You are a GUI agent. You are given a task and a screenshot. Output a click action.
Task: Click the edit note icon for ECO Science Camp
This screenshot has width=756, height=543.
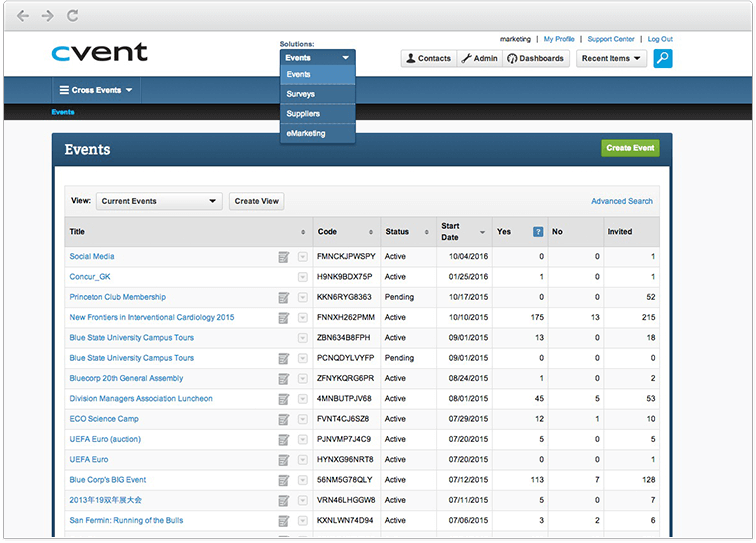(x=284, y=419)
